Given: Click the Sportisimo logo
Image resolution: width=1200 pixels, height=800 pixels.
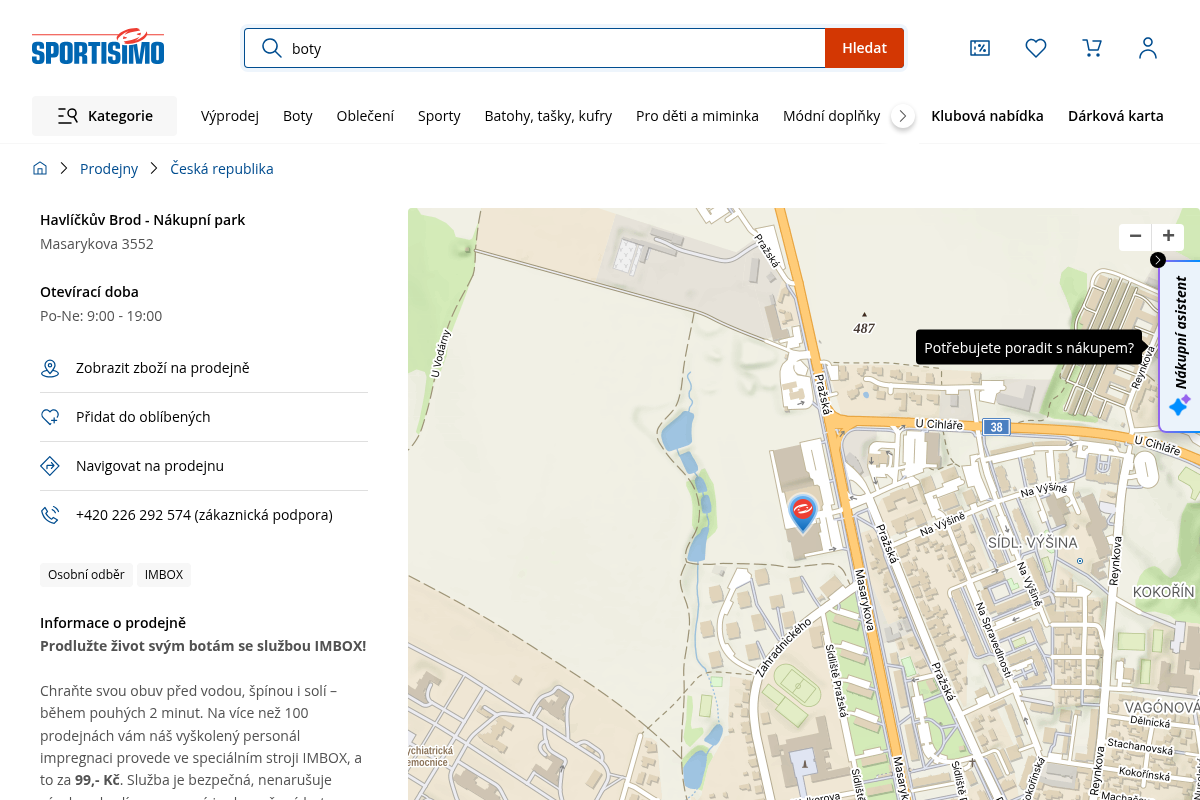Looking at the screenshot, I should [98, 47].
